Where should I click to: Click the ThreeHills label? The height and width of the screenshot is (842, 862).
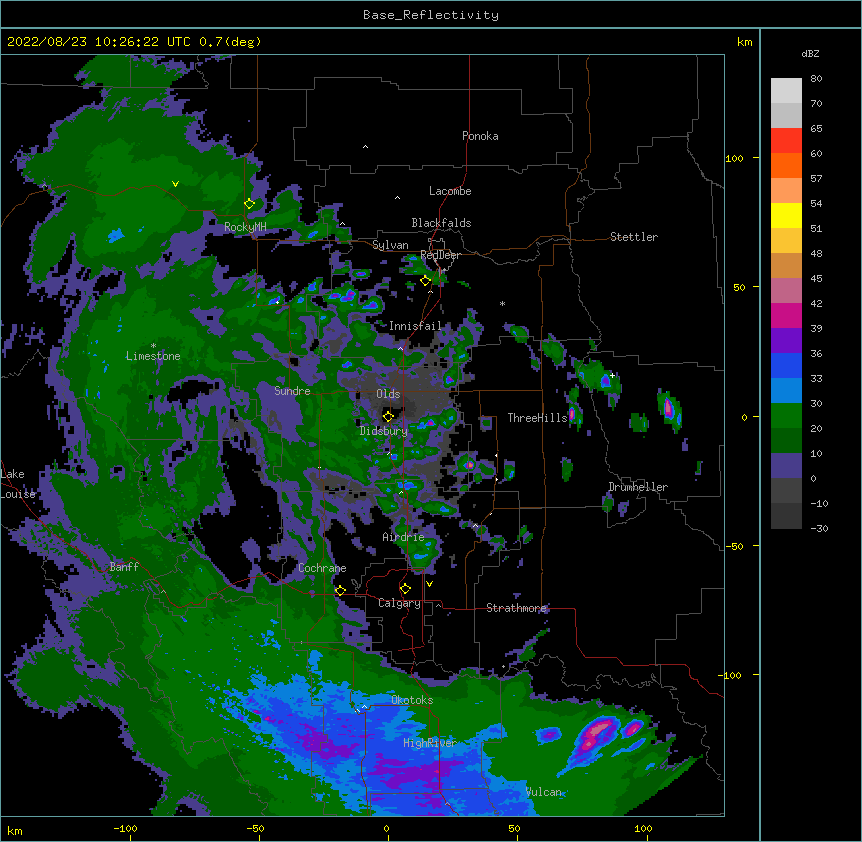tap(537, 418)
